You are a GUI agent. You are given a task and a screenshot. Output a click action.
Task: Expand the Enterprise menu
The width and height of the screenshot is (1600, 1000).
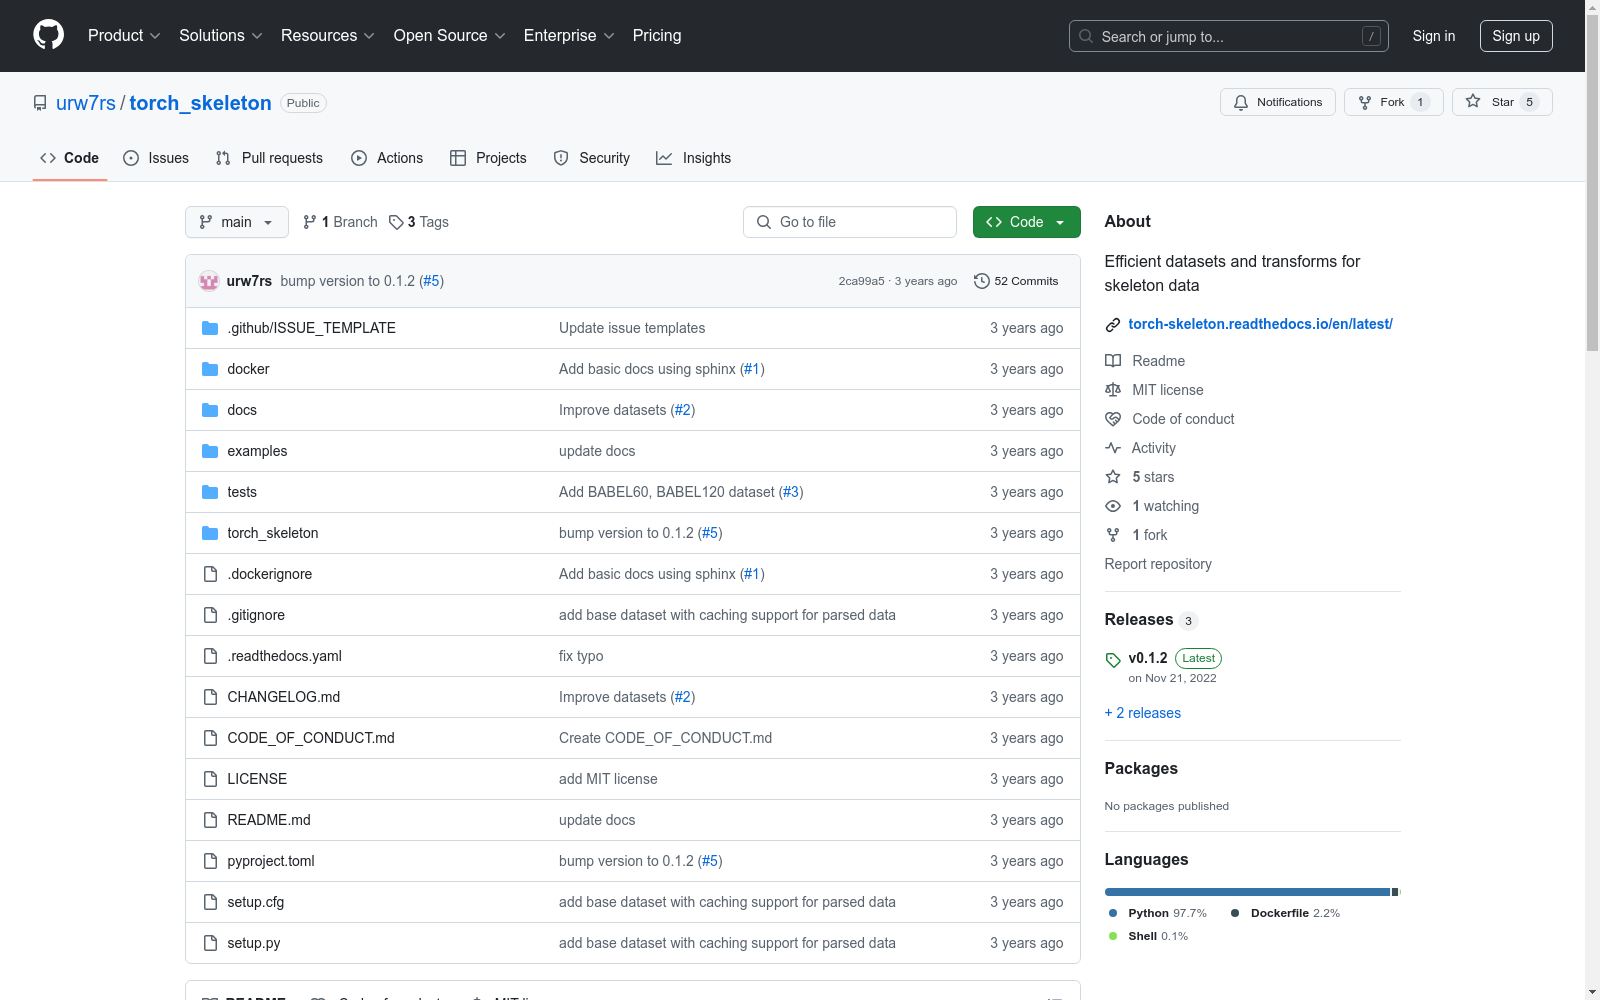click(x=569, y=36)
